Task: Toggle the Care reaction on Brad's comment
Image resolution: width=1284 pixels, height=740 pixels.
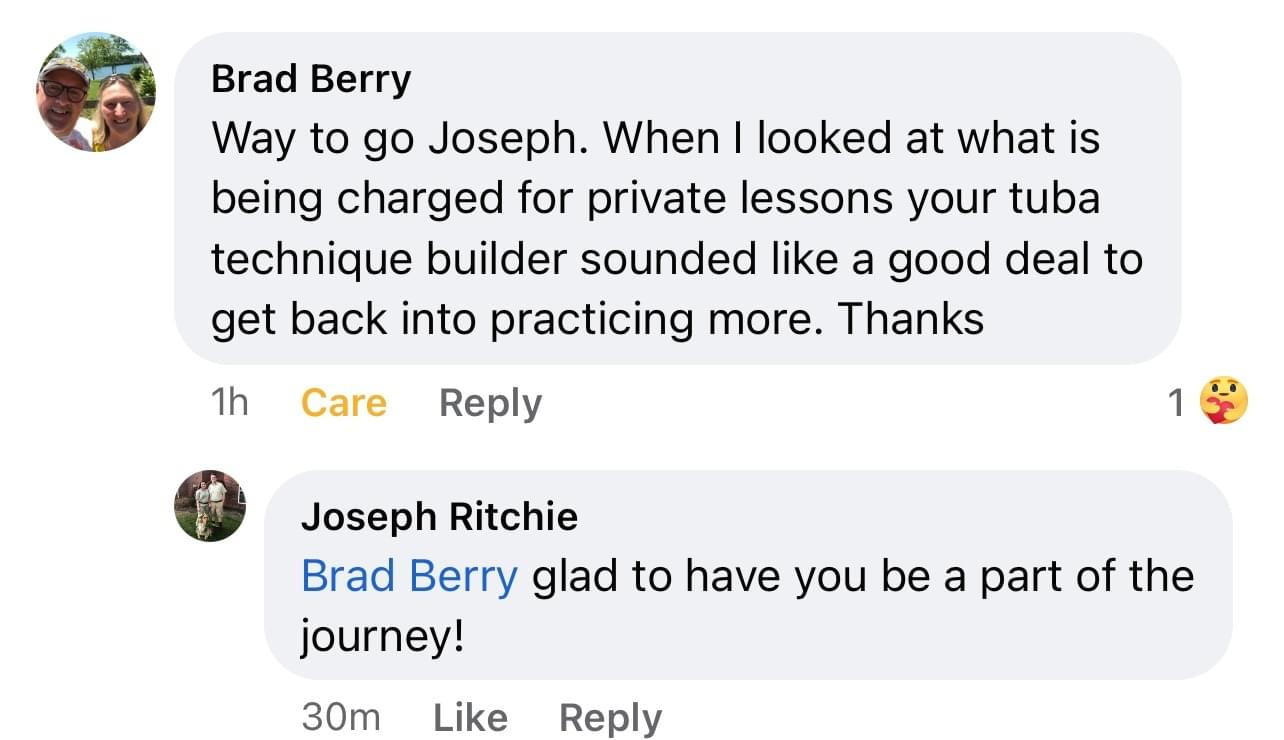Action: 343,403
